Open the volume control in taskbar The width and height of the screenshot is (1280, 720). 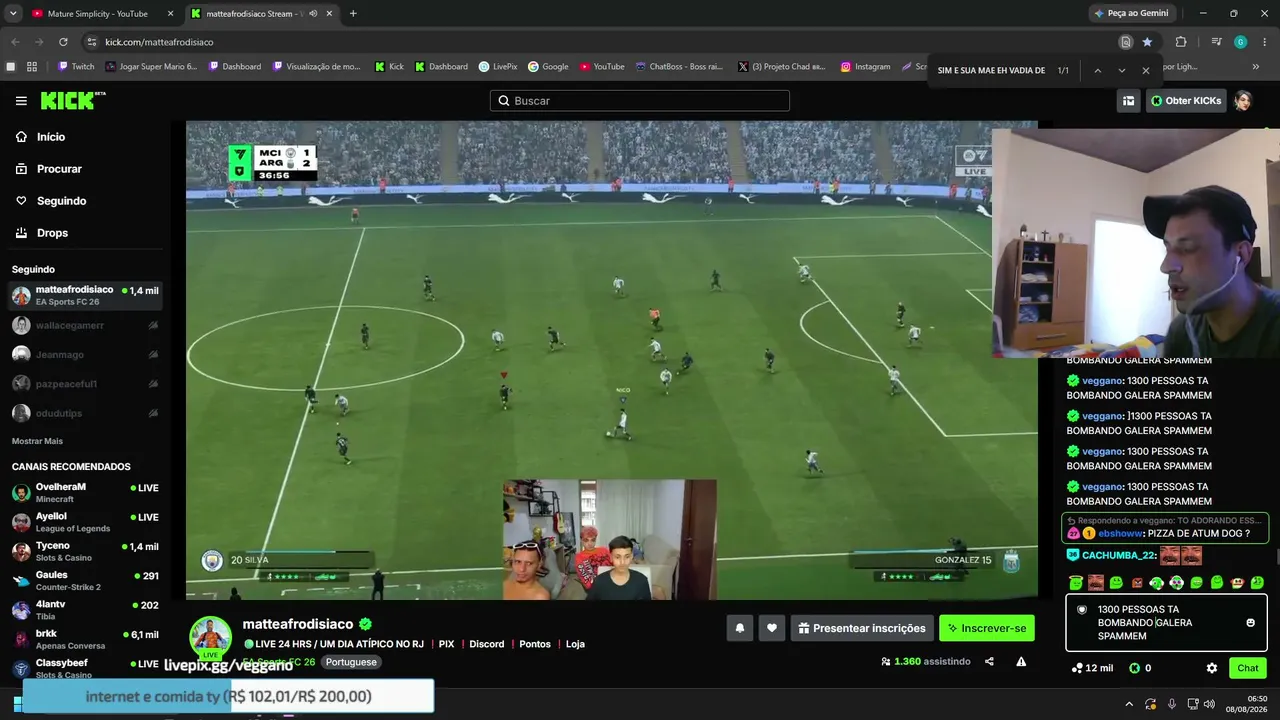click(1209, 704)
